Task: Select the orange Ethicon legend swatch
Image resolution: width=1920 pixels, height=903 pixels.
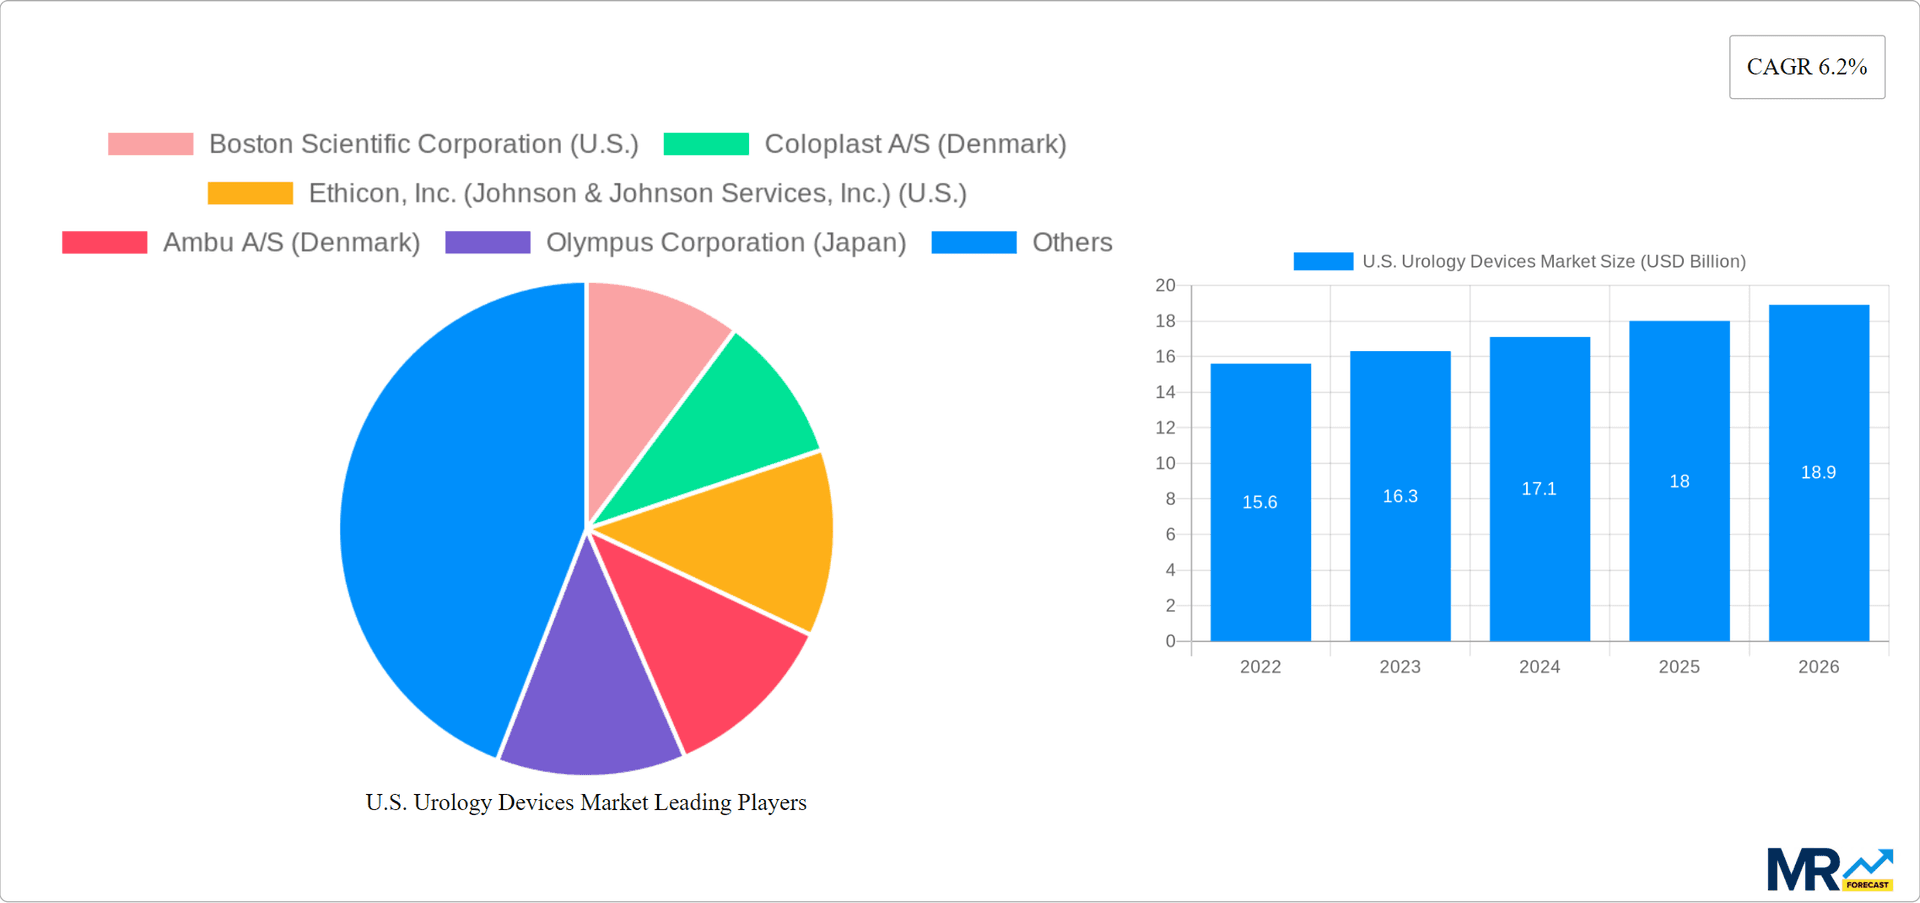Action: pos(249,192)
